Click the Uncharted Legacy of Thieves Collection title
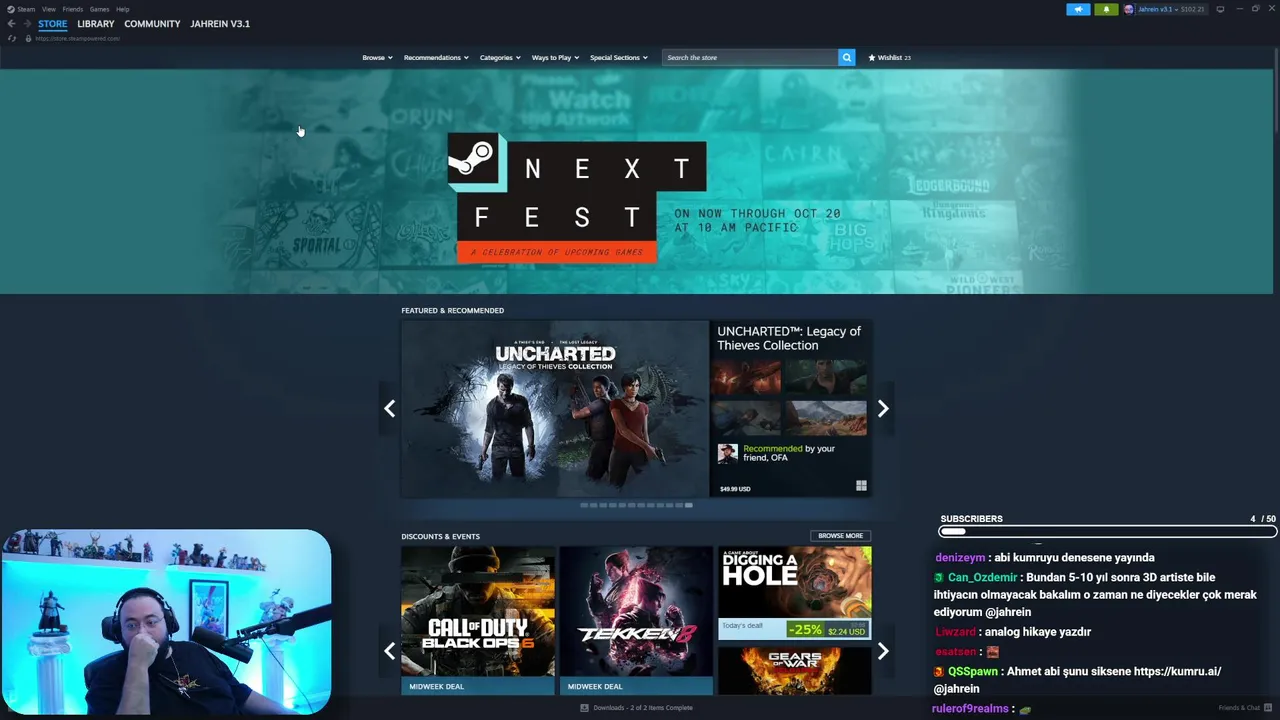1280x720 pixels. coord(789,338)
